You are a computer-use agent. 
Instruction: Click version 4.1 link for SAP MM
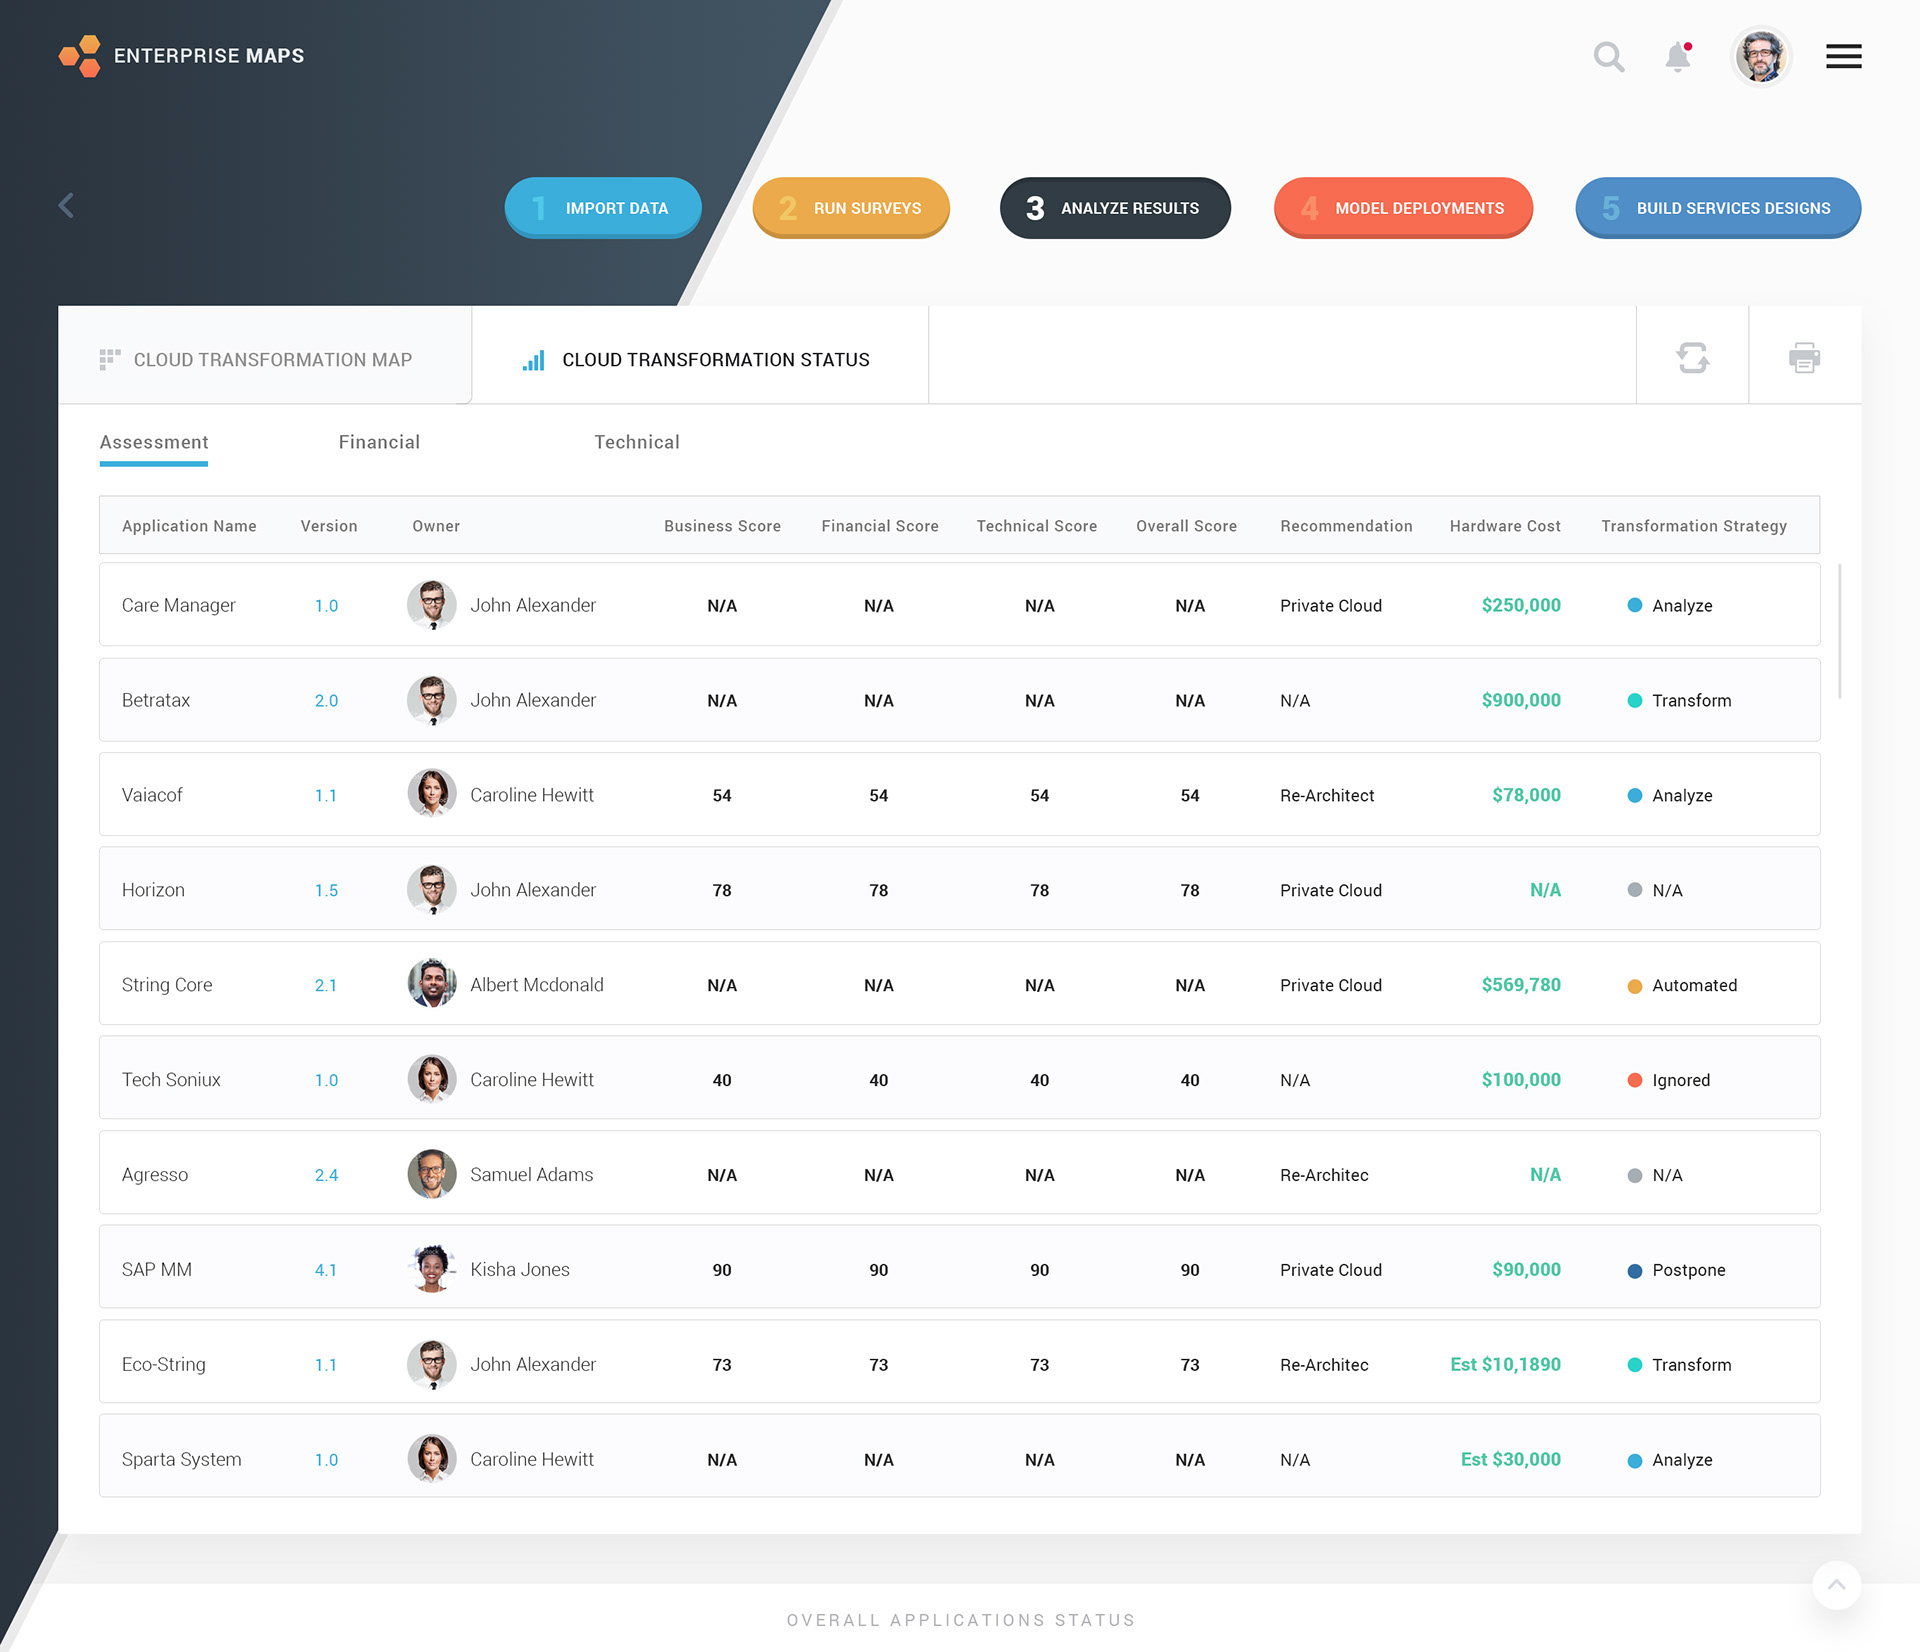pyautogui.click(x=326, y=1270)
